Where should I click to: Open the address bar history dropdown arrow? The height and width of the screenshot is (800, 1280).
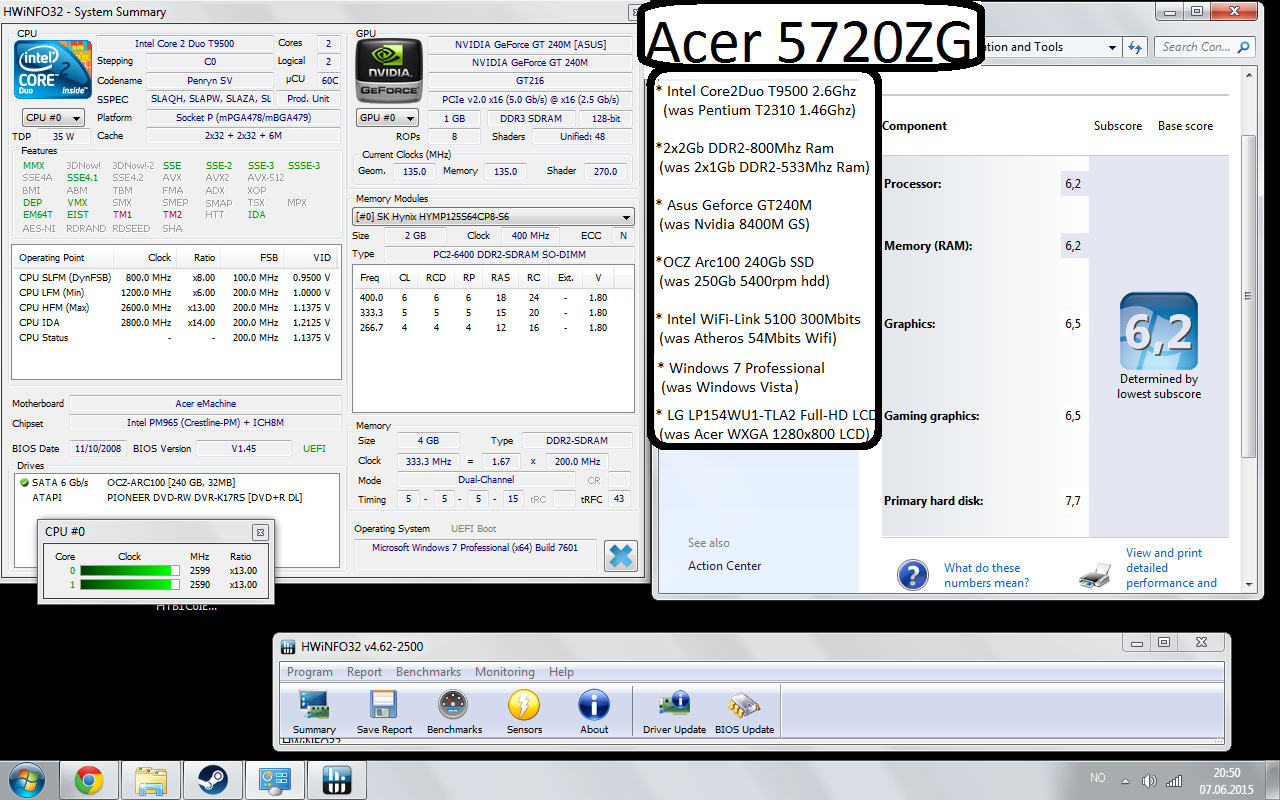coord(1112,47)
